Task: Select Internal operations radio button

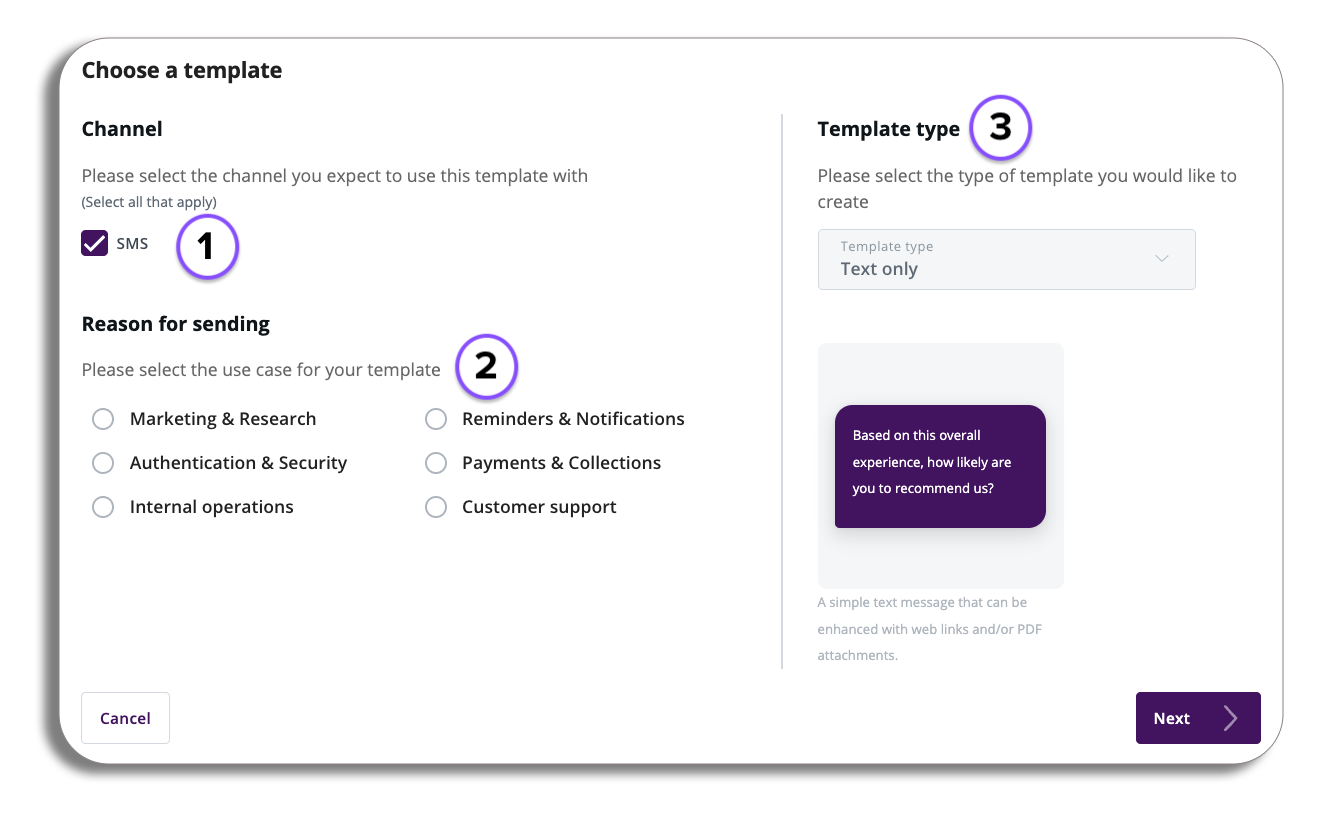Action: coord(103,507)
